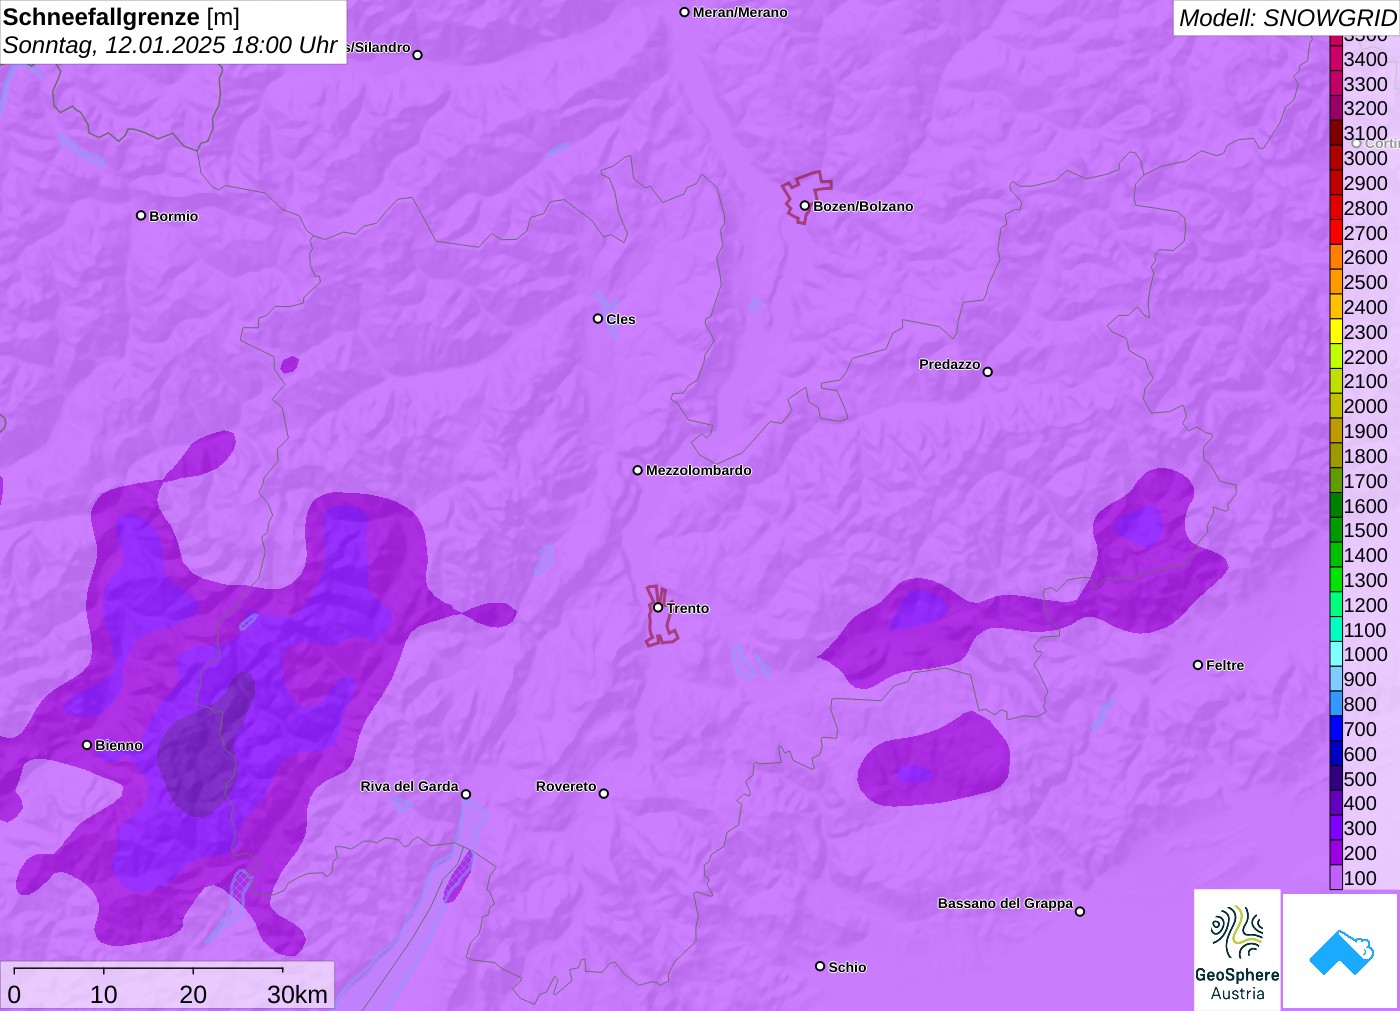This screenshot has height=1011, width=1400.
Task: Click the '0' scale bar label
Action: pos(14,994)
